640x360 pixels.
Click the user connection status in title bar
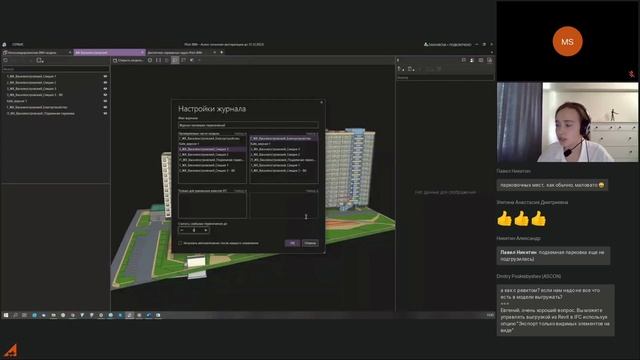tap(448, 44)
